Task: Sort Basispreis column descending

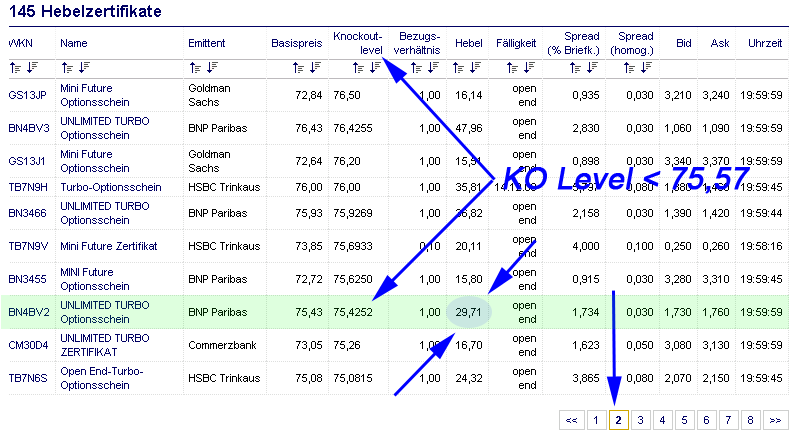Action: (315, 68)
